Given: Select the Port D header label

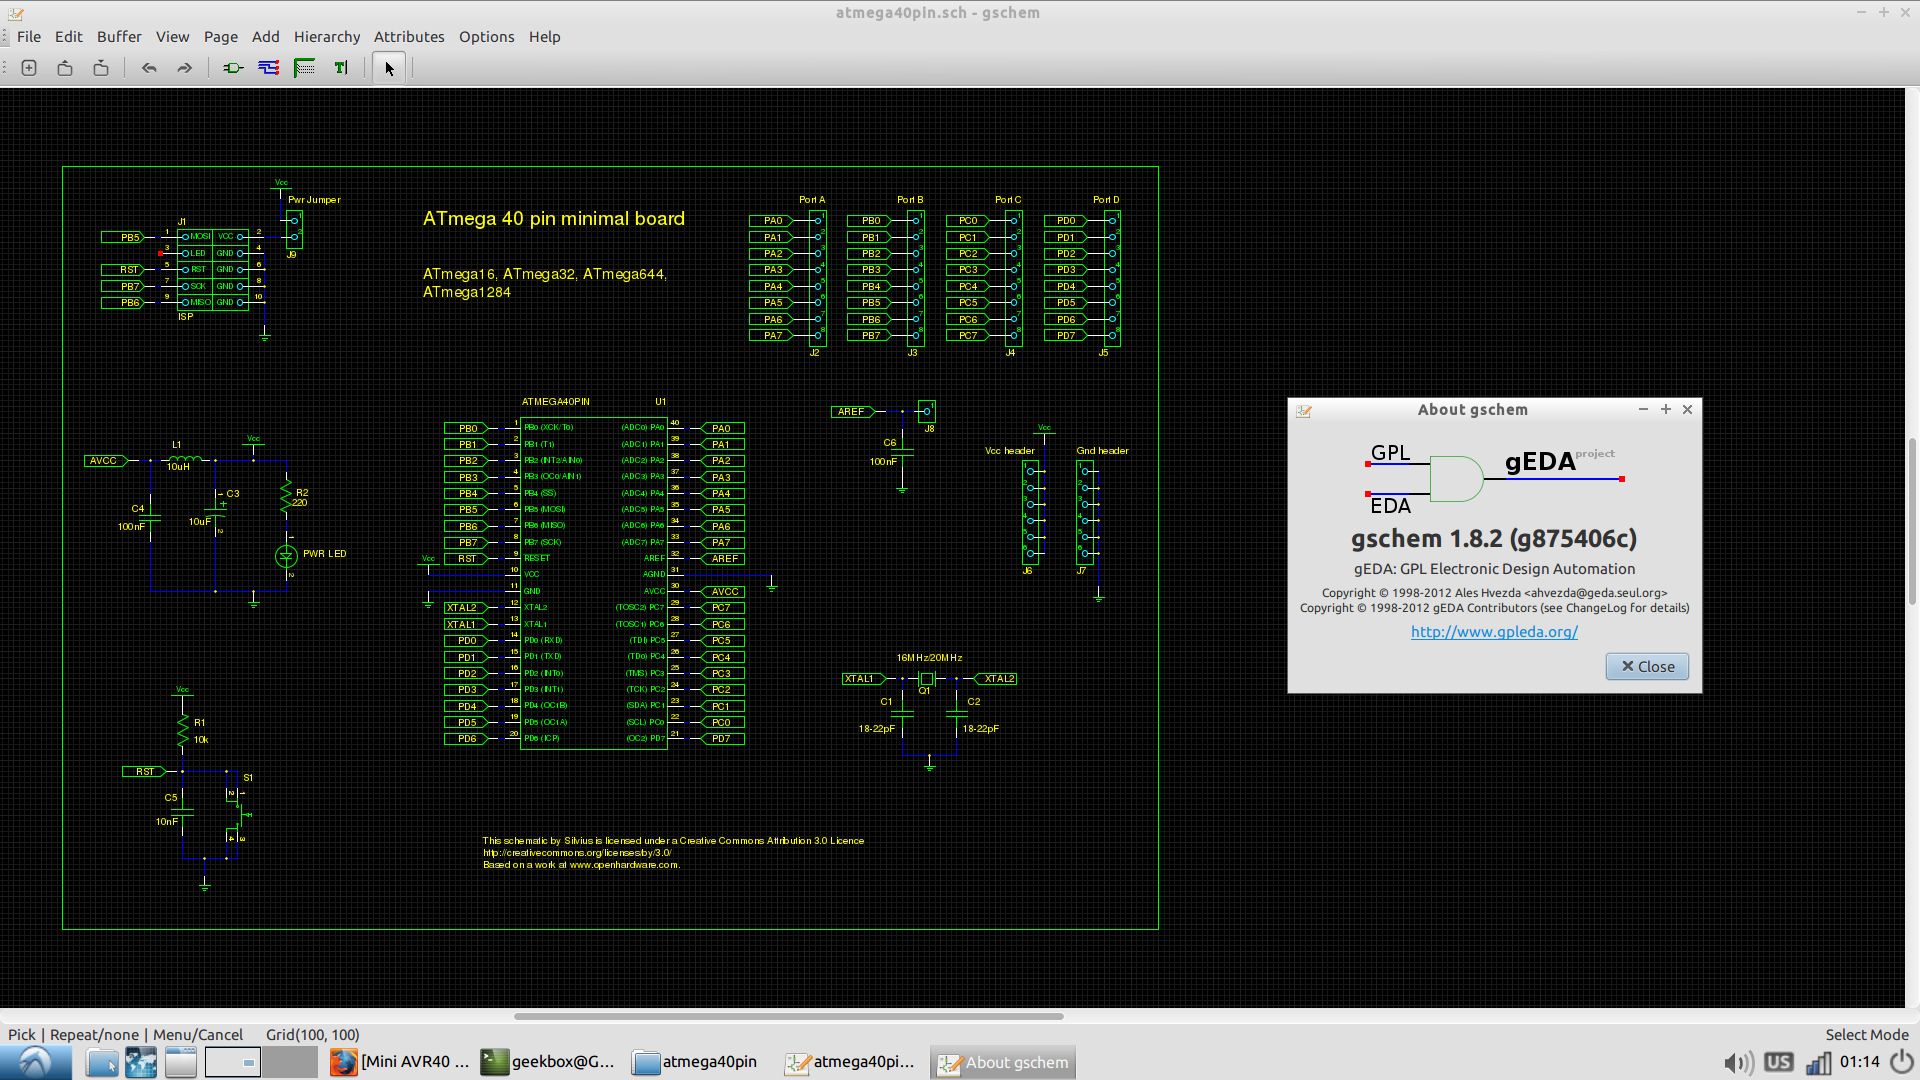Looking at the screenshot, I should pyautogui.click(x=1106, y=200).
